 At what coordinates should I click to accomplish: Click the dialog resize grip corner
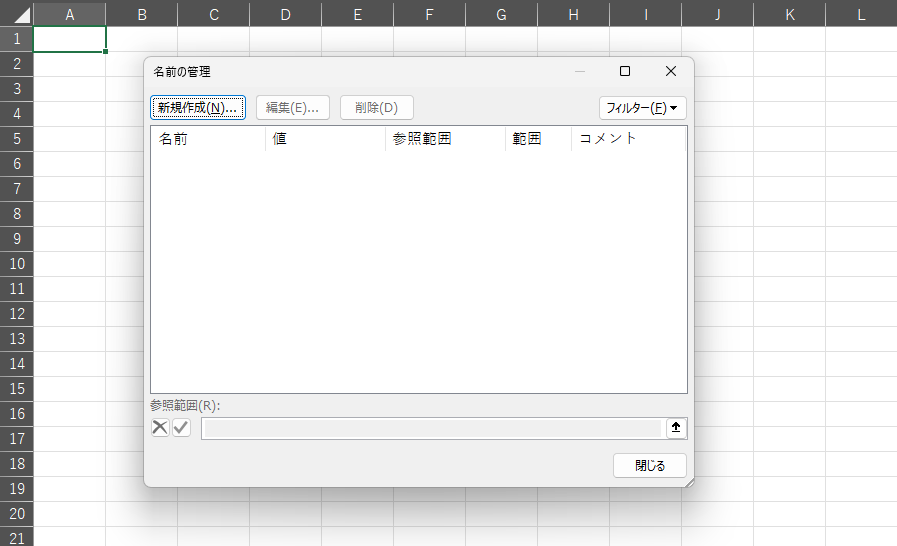(x=688, y=482)
